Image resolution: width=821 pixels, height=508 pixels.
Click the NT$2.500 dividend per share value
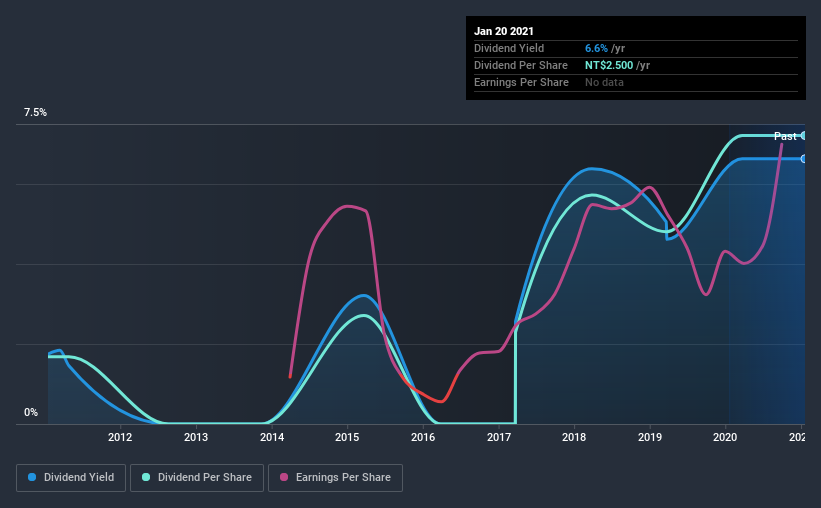pos(609,65)
